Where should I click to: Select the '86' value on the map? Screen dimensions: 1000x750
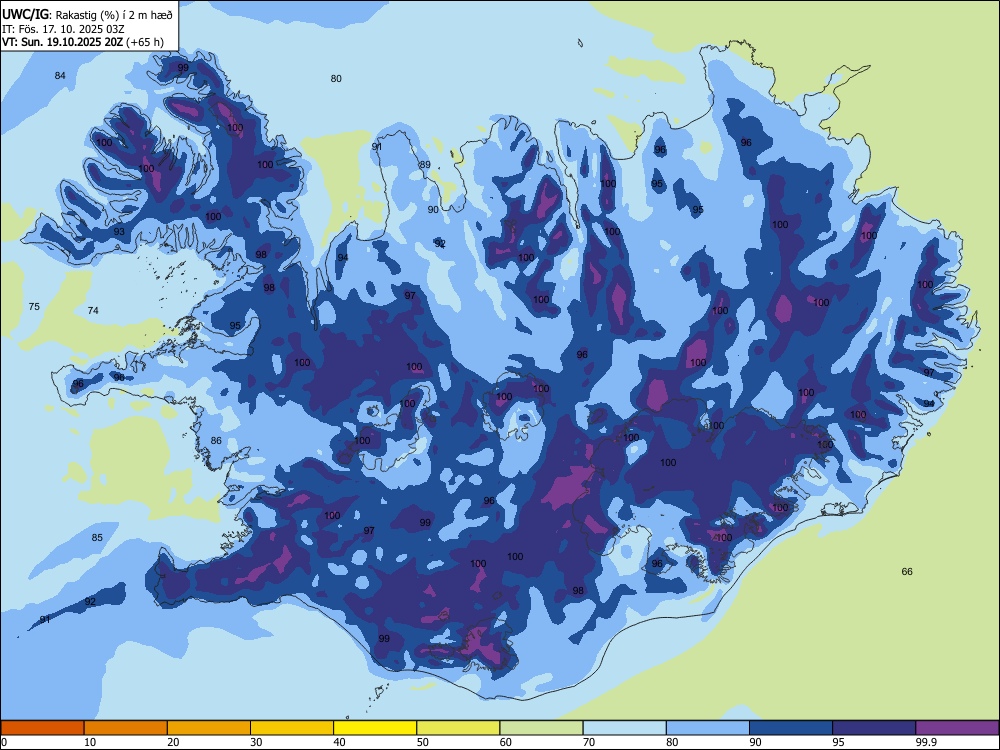[216, 440]
